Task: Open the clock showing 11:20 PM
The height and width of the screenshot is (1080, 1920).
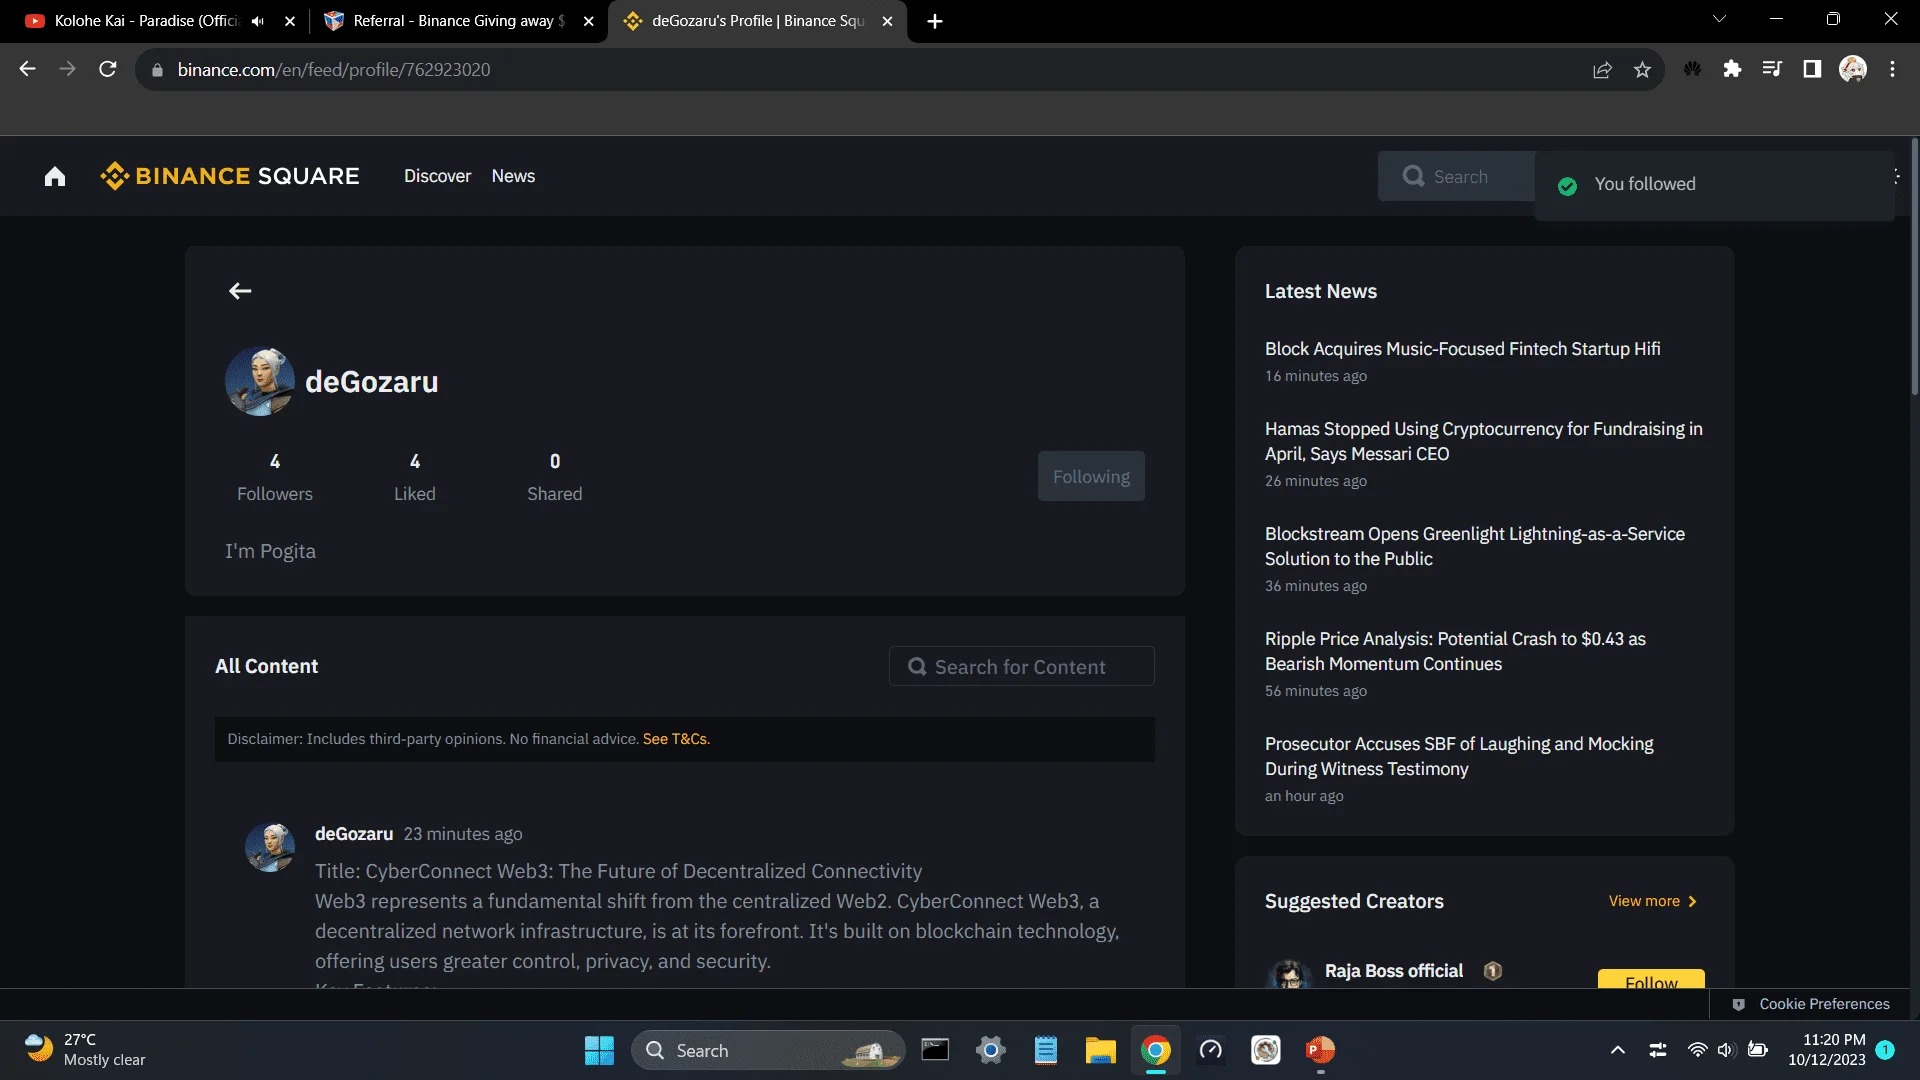Action: point(1826,1050)
